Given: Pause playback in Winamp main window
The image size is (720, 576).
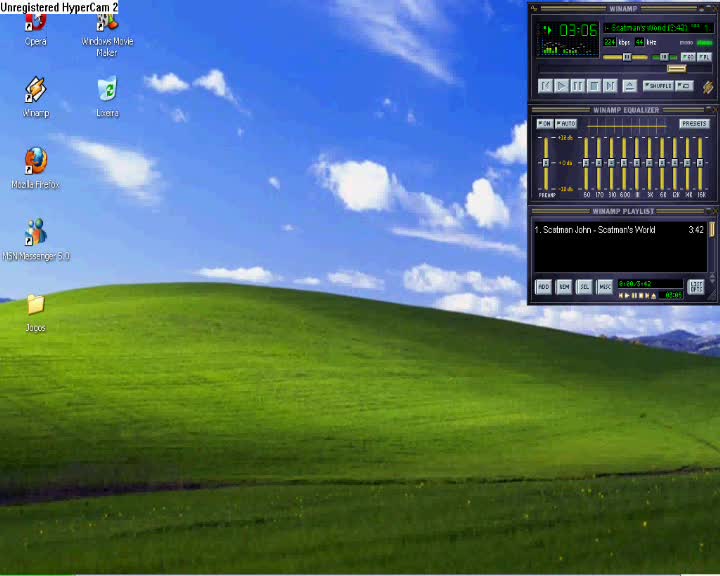Looking at the screenshot, I should (578, 86).
